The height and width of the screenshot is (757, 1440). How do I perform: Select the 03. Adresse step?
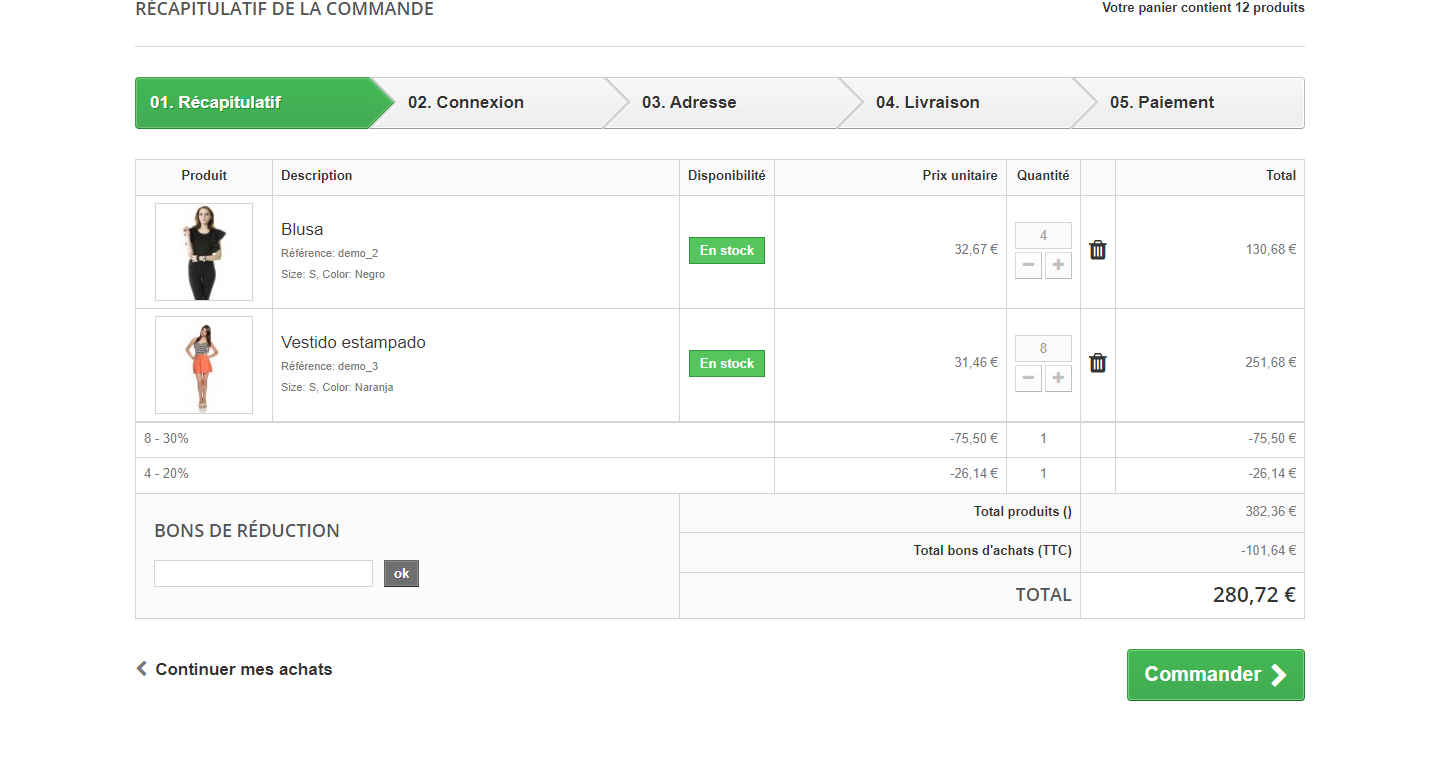689,103
